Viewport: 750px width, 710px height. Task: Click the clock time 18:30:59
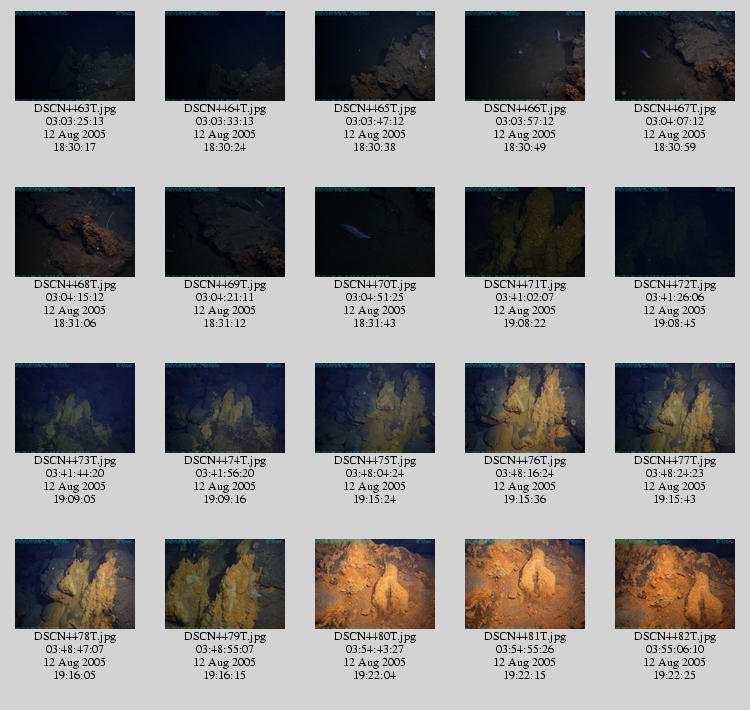pos(675,147)
